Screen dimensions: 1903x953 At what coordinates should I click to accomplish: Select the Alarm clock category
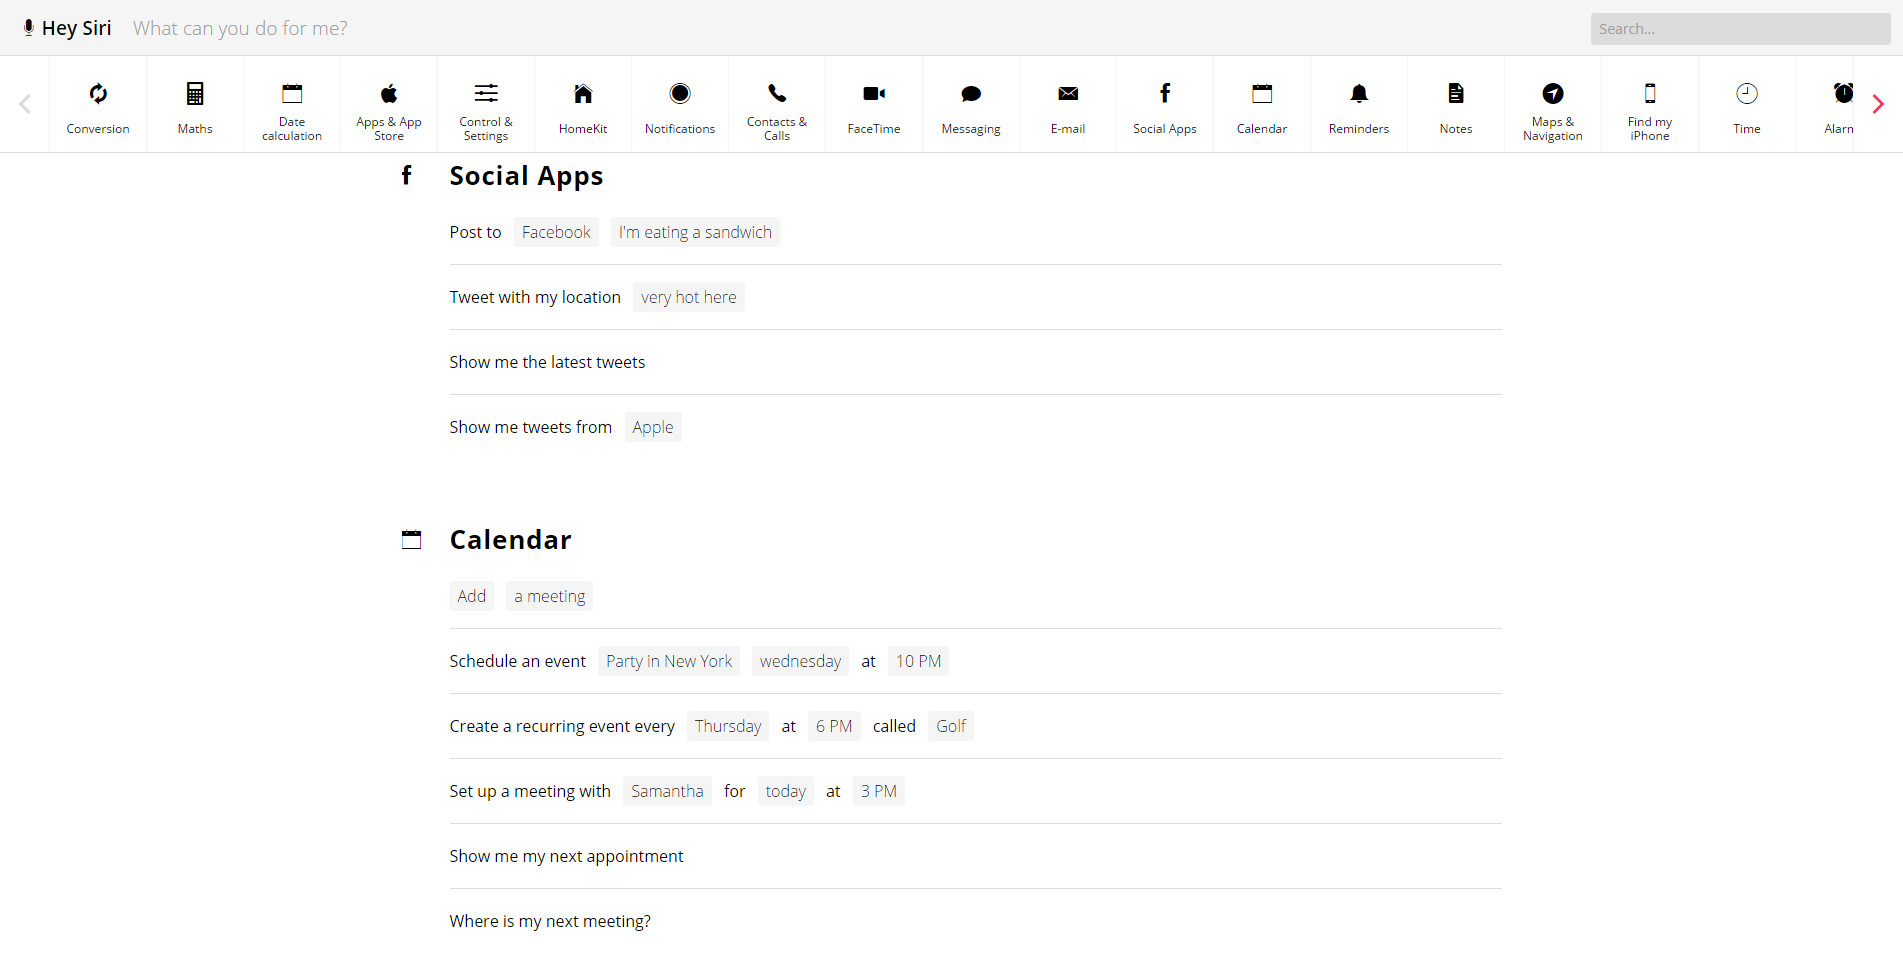(x=1826, y=105)
